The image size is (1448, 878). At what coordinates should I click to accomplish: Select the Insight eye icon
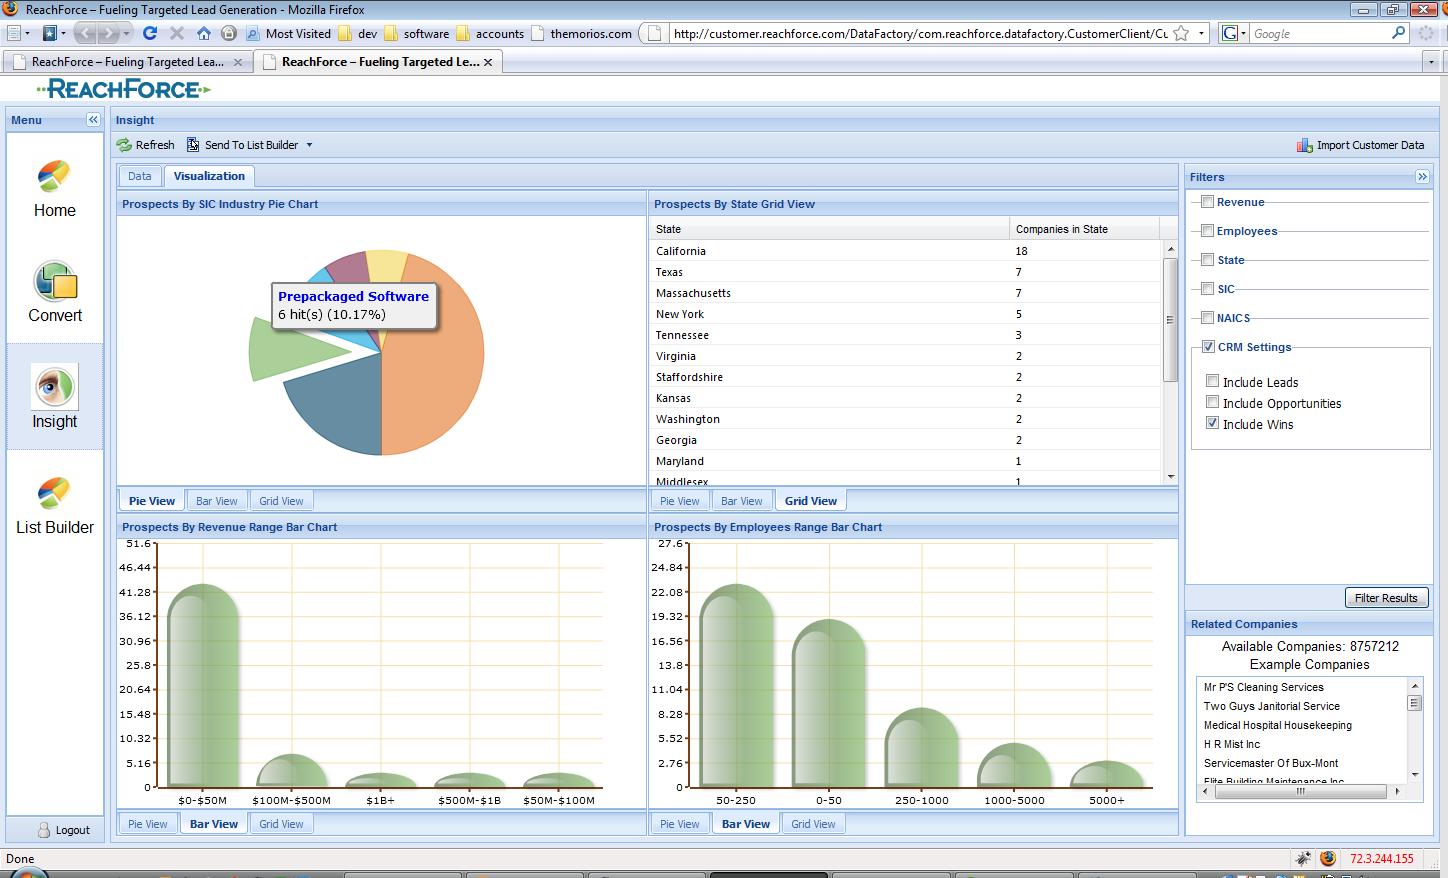tap(54, 388)
